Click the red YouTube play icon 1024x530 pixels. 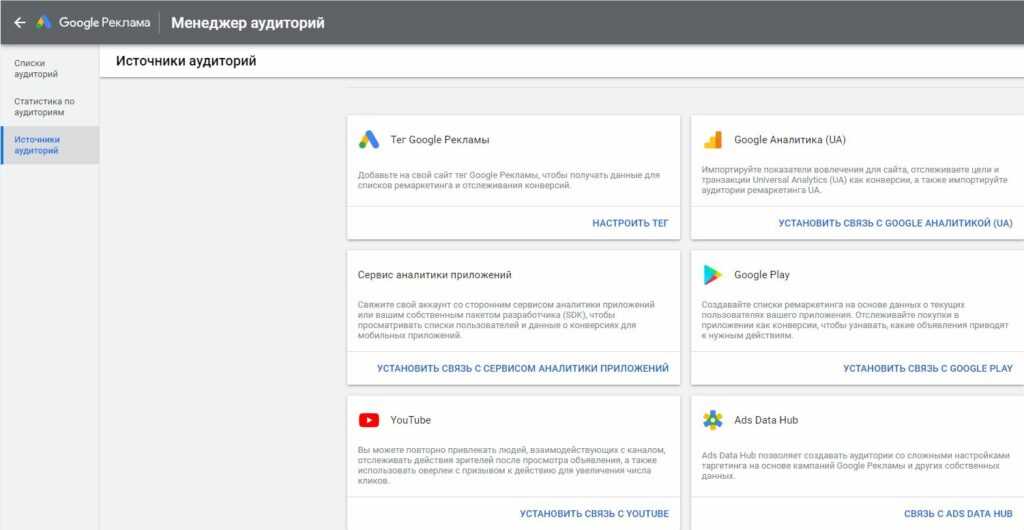pyautogui.click(x=369, y=420)
